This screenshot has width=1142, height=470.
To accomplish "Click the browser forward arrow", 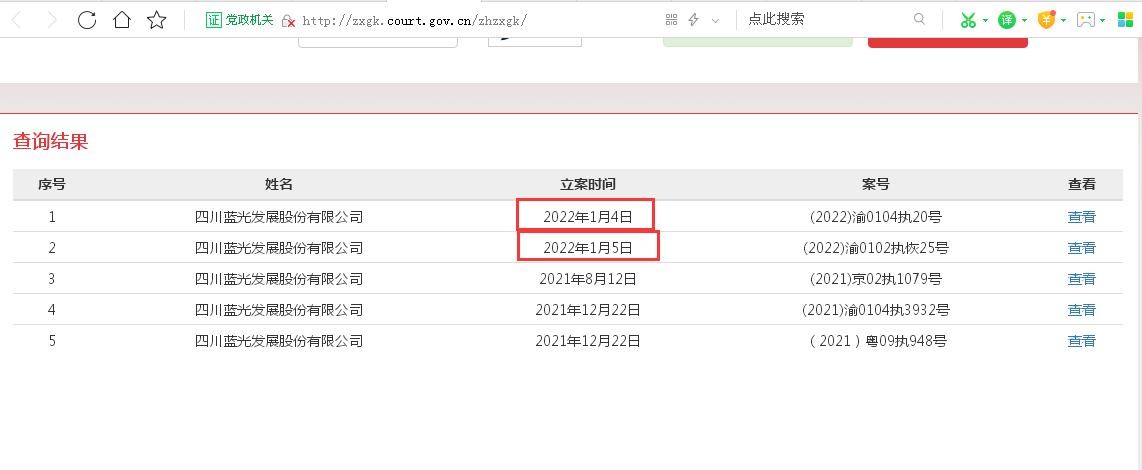I will 52,20.
